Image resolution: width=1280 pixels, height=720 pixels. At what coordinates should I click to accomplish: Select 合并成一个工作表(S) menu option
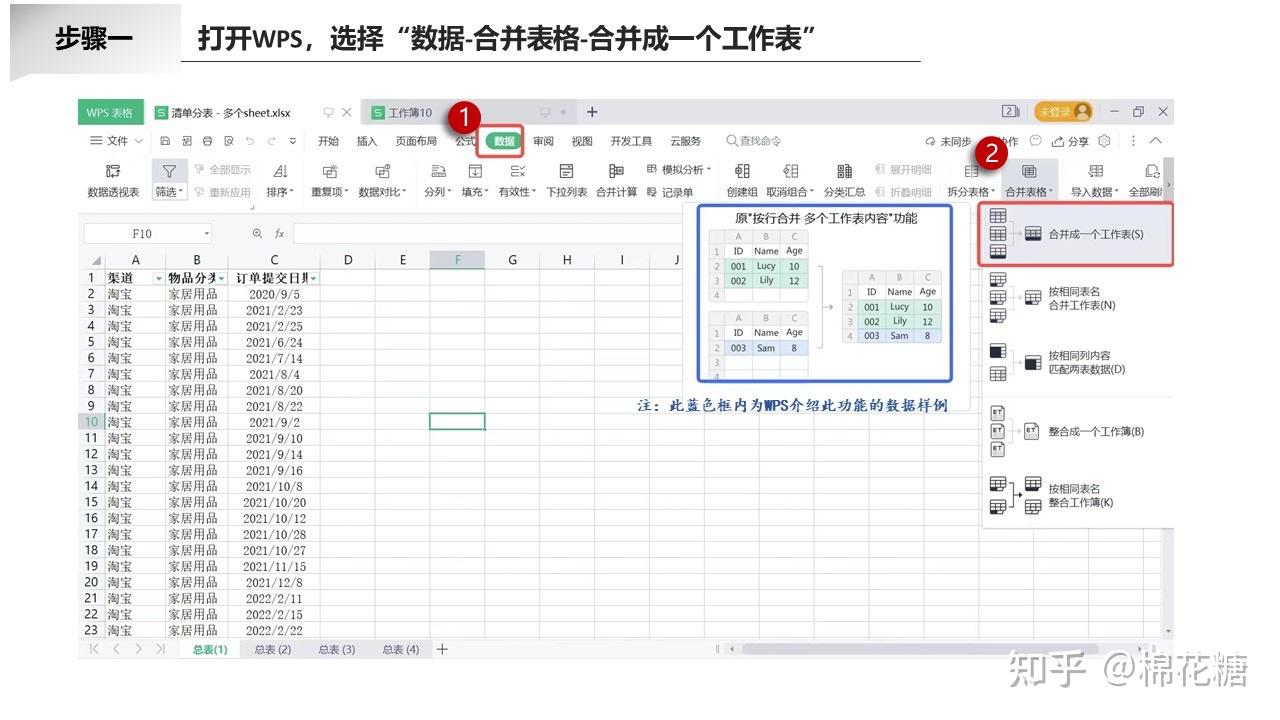pos(1077,234)
